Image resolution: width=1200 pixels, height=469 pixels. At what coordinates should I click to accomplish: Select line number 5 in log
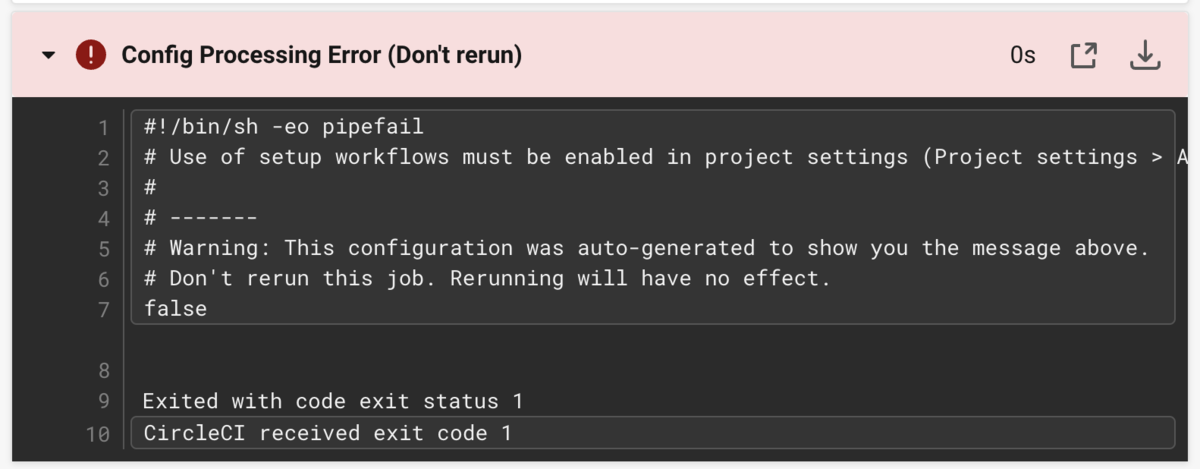pyautogui.click(x=102, y=248)
